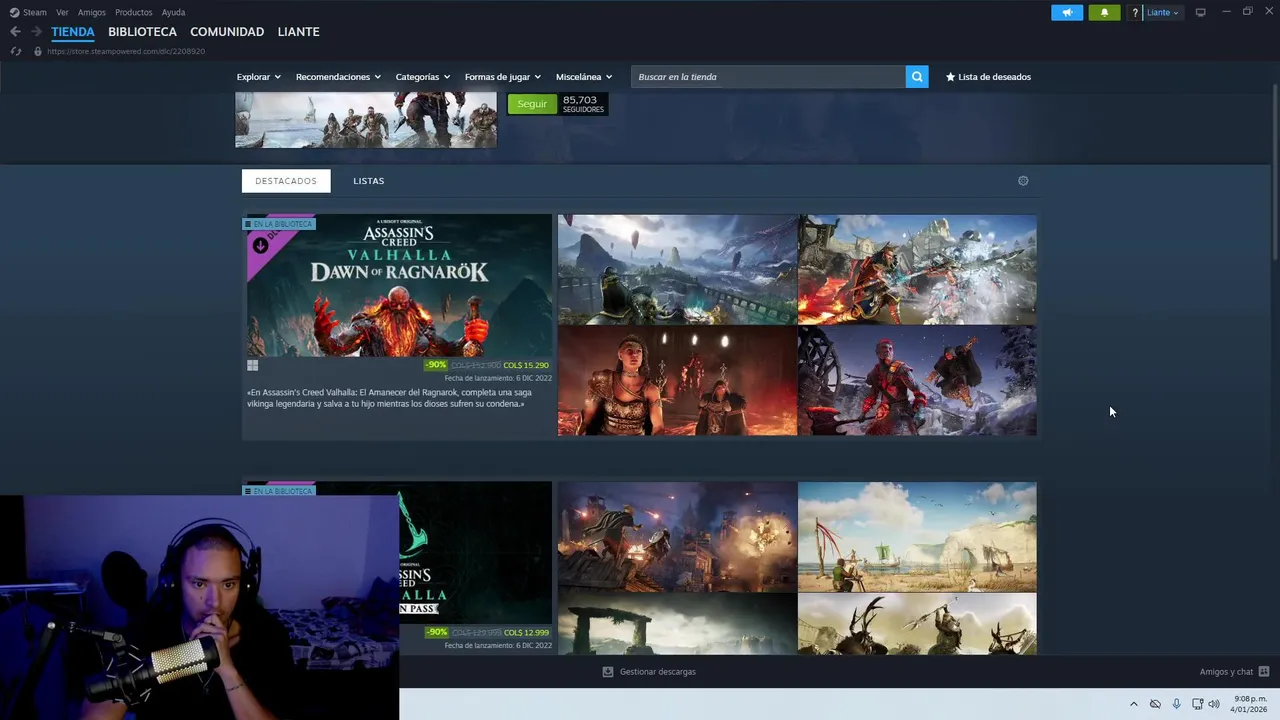Screen dimensions: 1280x720
Task: Click the 85,703 seguidores count
Action: (x=583, y=104)
